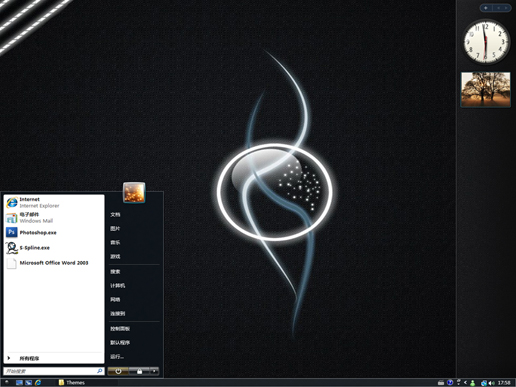516x387 pixels.
Task: Click the user account picture in the Start menu
Action: pyautogui.click(x=134, y=192)
